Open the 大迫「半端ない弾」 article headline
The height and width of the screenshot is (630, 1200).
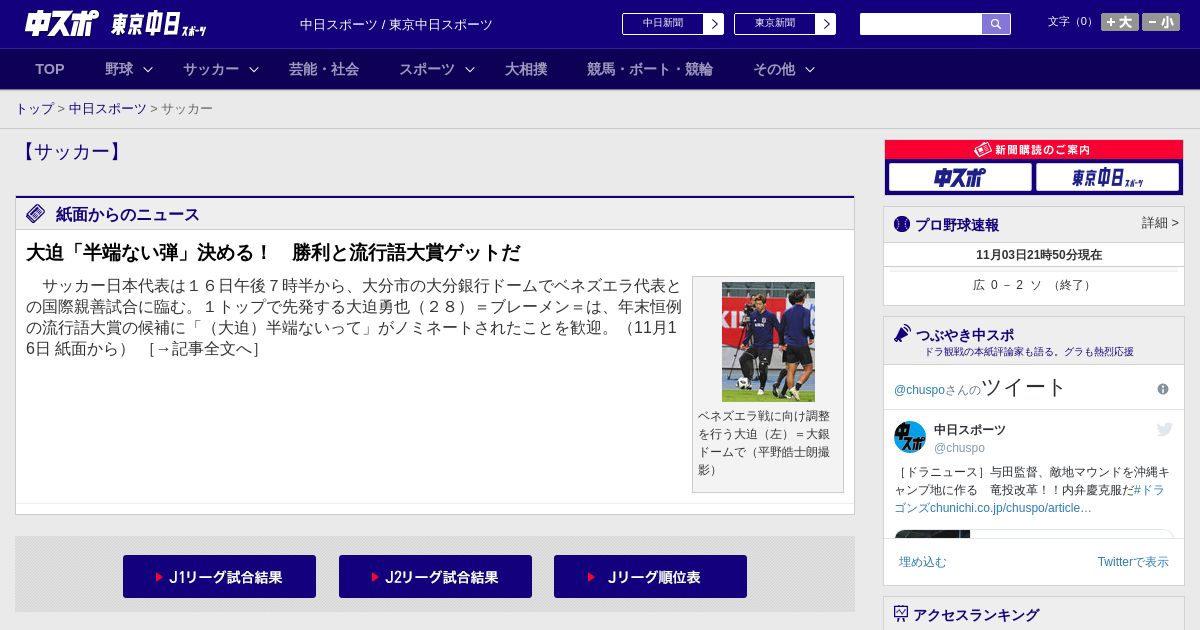[273, 252]
